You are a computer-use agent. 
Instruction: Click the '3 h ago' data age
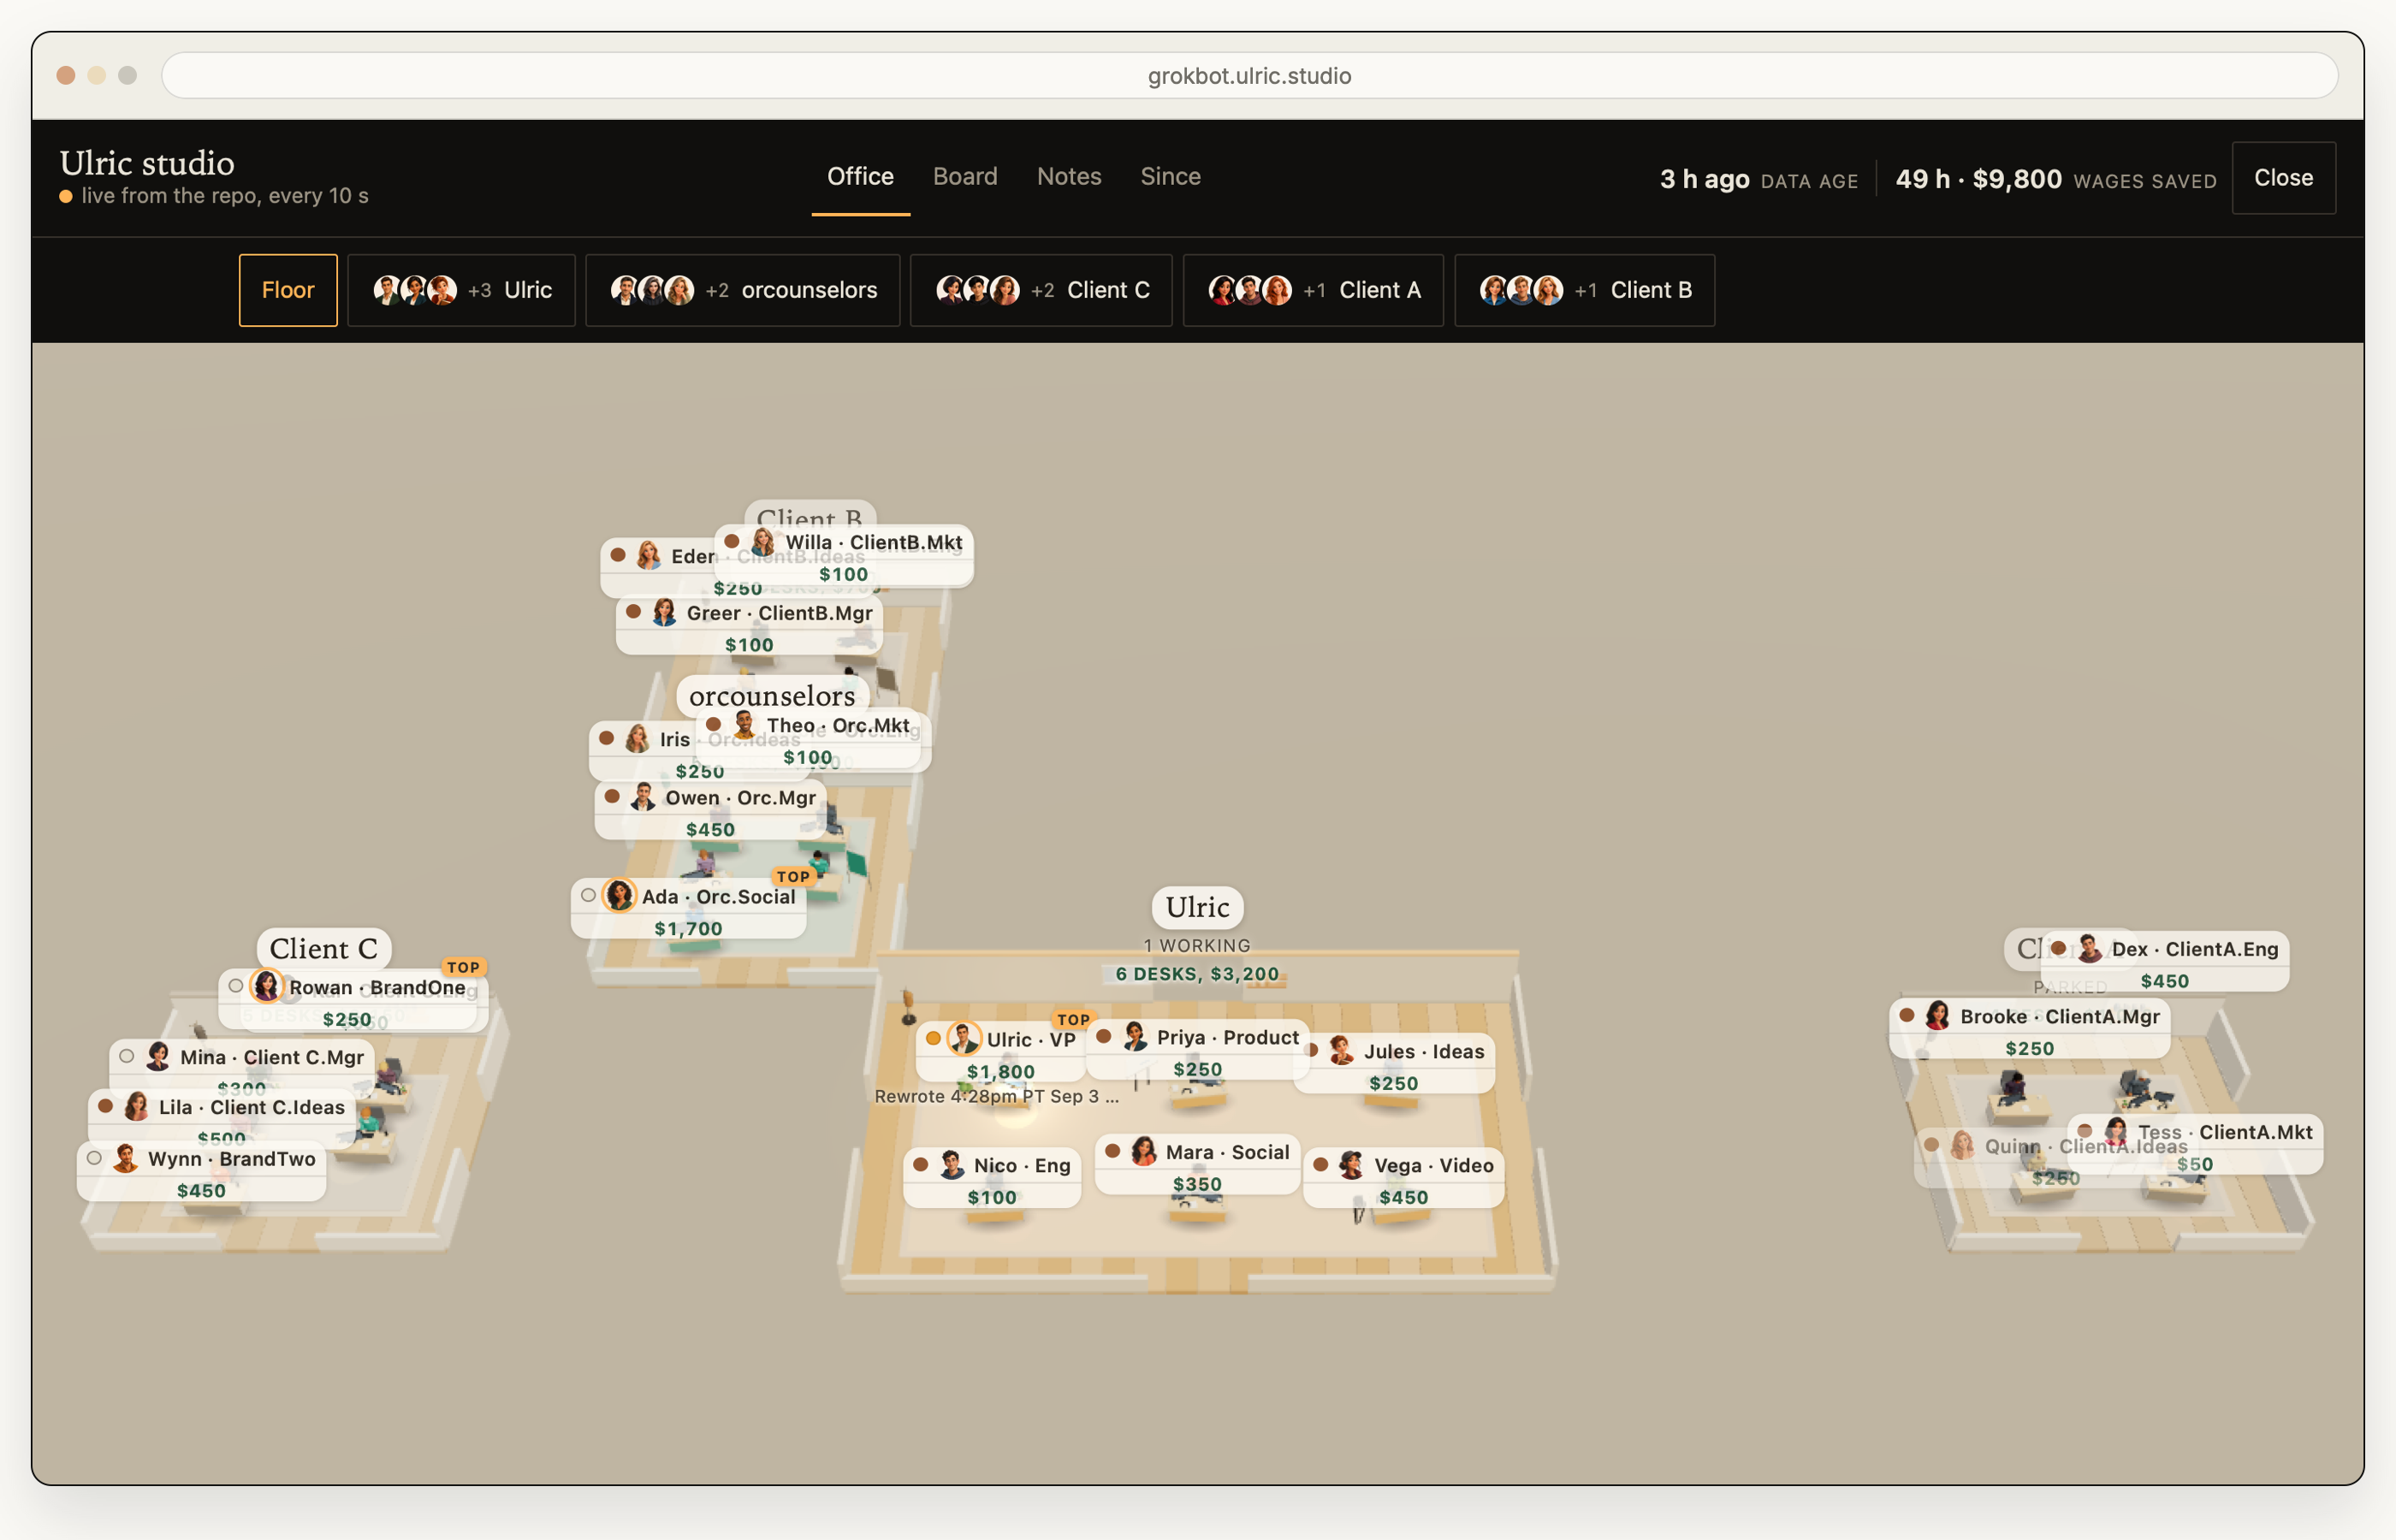coord(1704,179)
